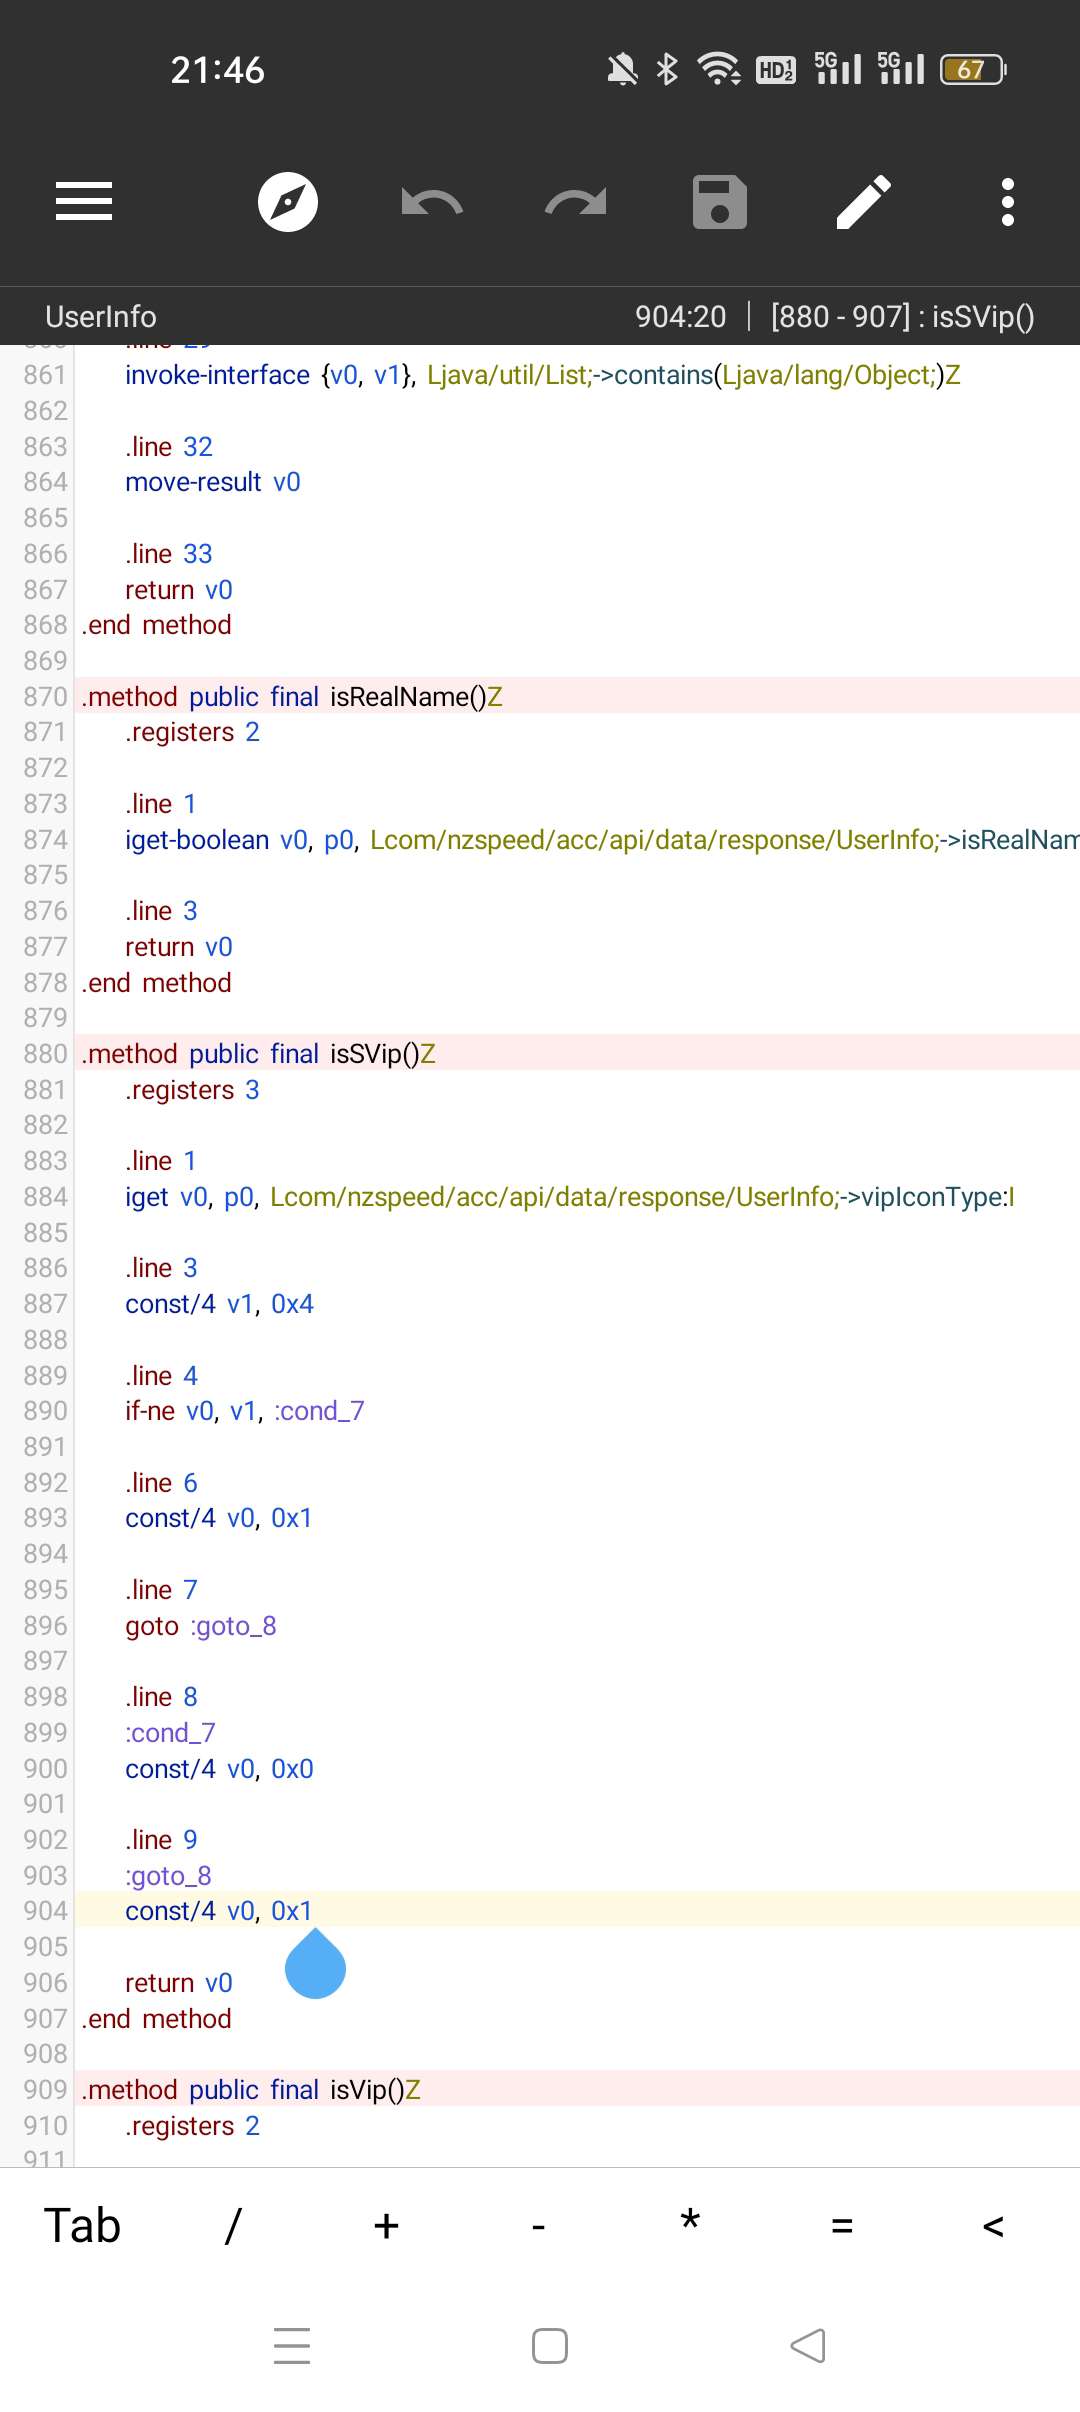The image size is (1080, 2412).
Task: Insert slash character from symbol bar
Action: 233,2226
